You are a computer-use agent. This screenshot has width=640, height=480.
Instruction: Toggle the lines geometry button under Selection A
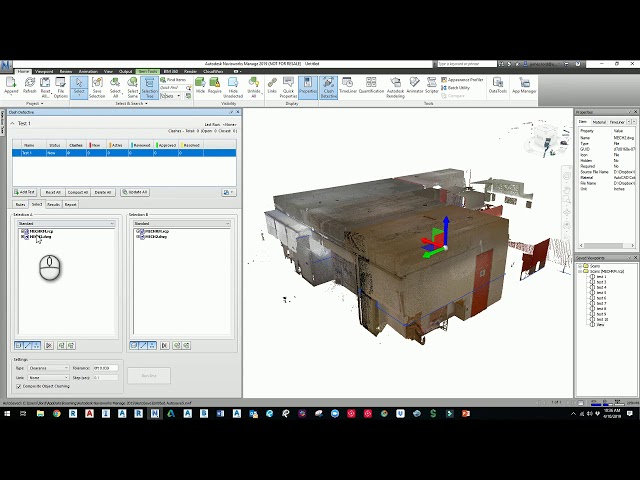pos(28,346)
